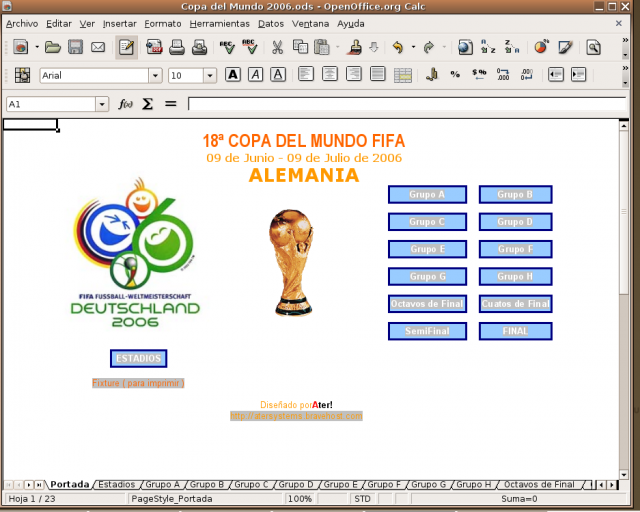
Task: Align cell content Right
Action: pyautogui.click(x=353, y=75)
